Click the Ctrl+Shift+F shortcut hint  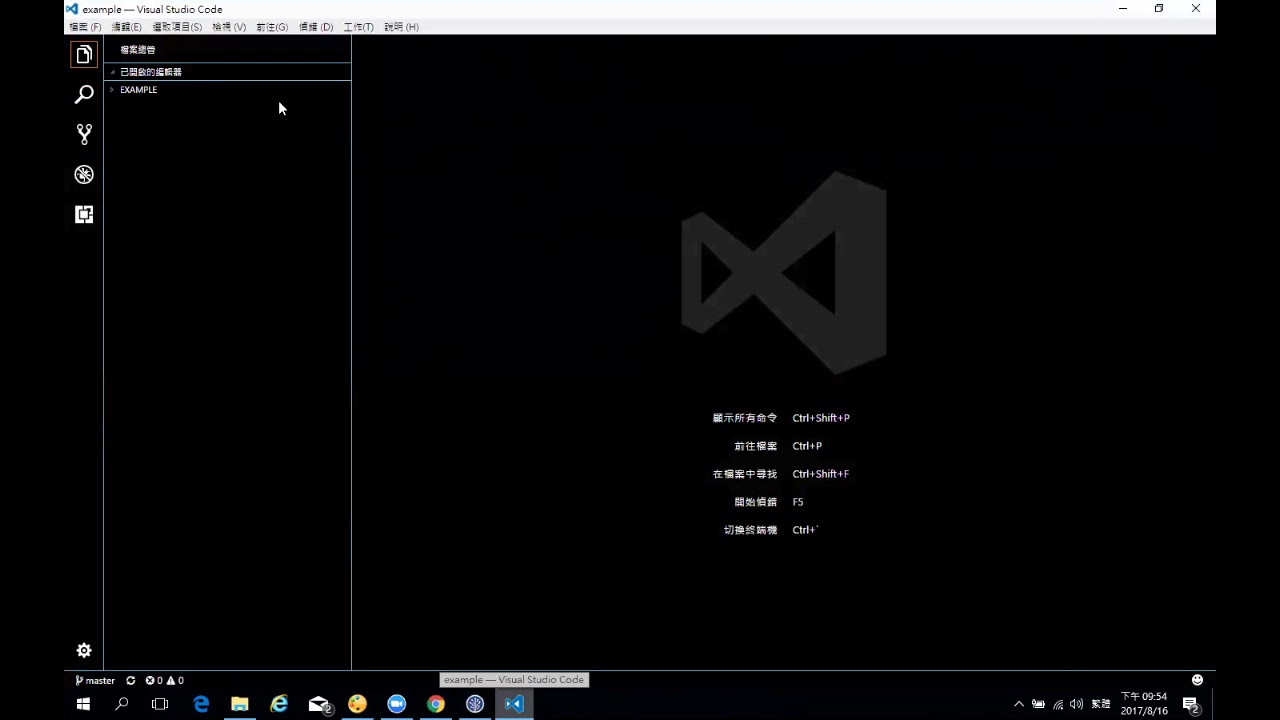(821, 474)
